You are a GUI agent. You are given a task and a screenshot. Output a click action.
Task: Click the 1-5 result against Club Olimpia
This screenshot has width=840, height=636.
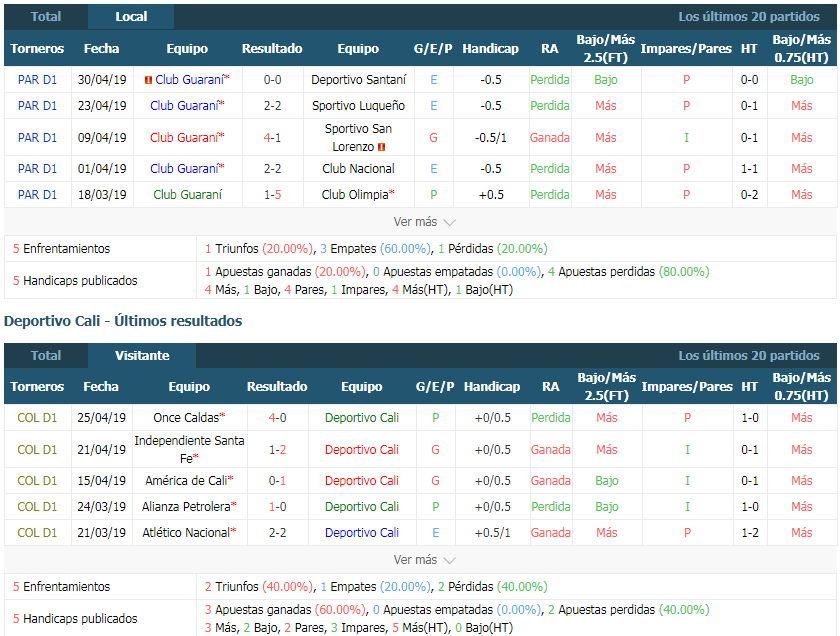(272, 194)
